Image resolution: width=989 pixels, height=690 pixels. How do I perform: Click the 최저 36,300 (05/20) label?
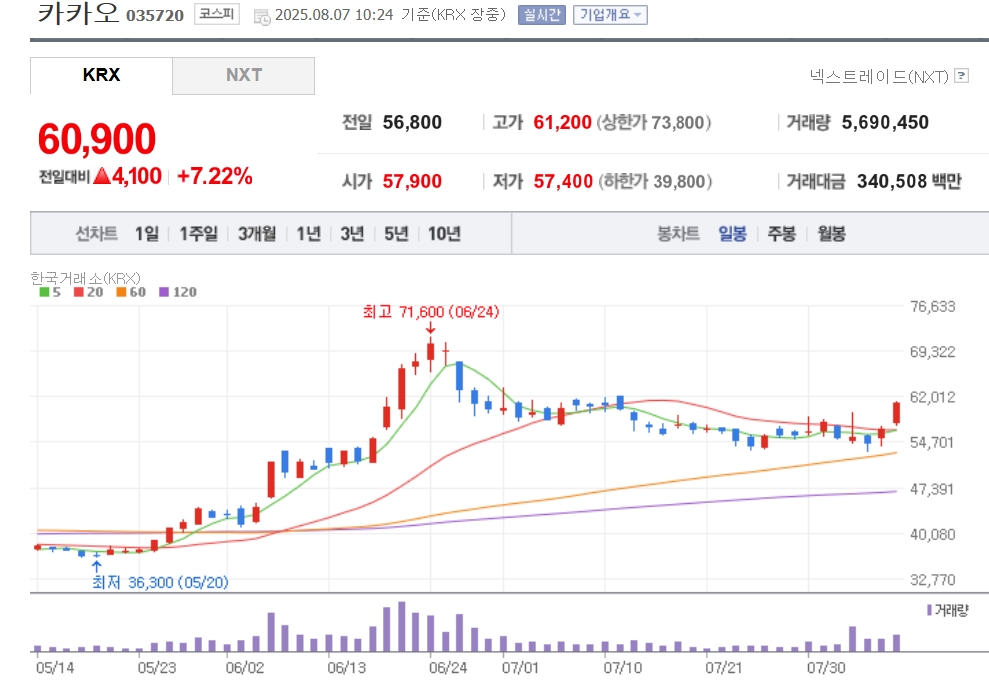[160, 582]
